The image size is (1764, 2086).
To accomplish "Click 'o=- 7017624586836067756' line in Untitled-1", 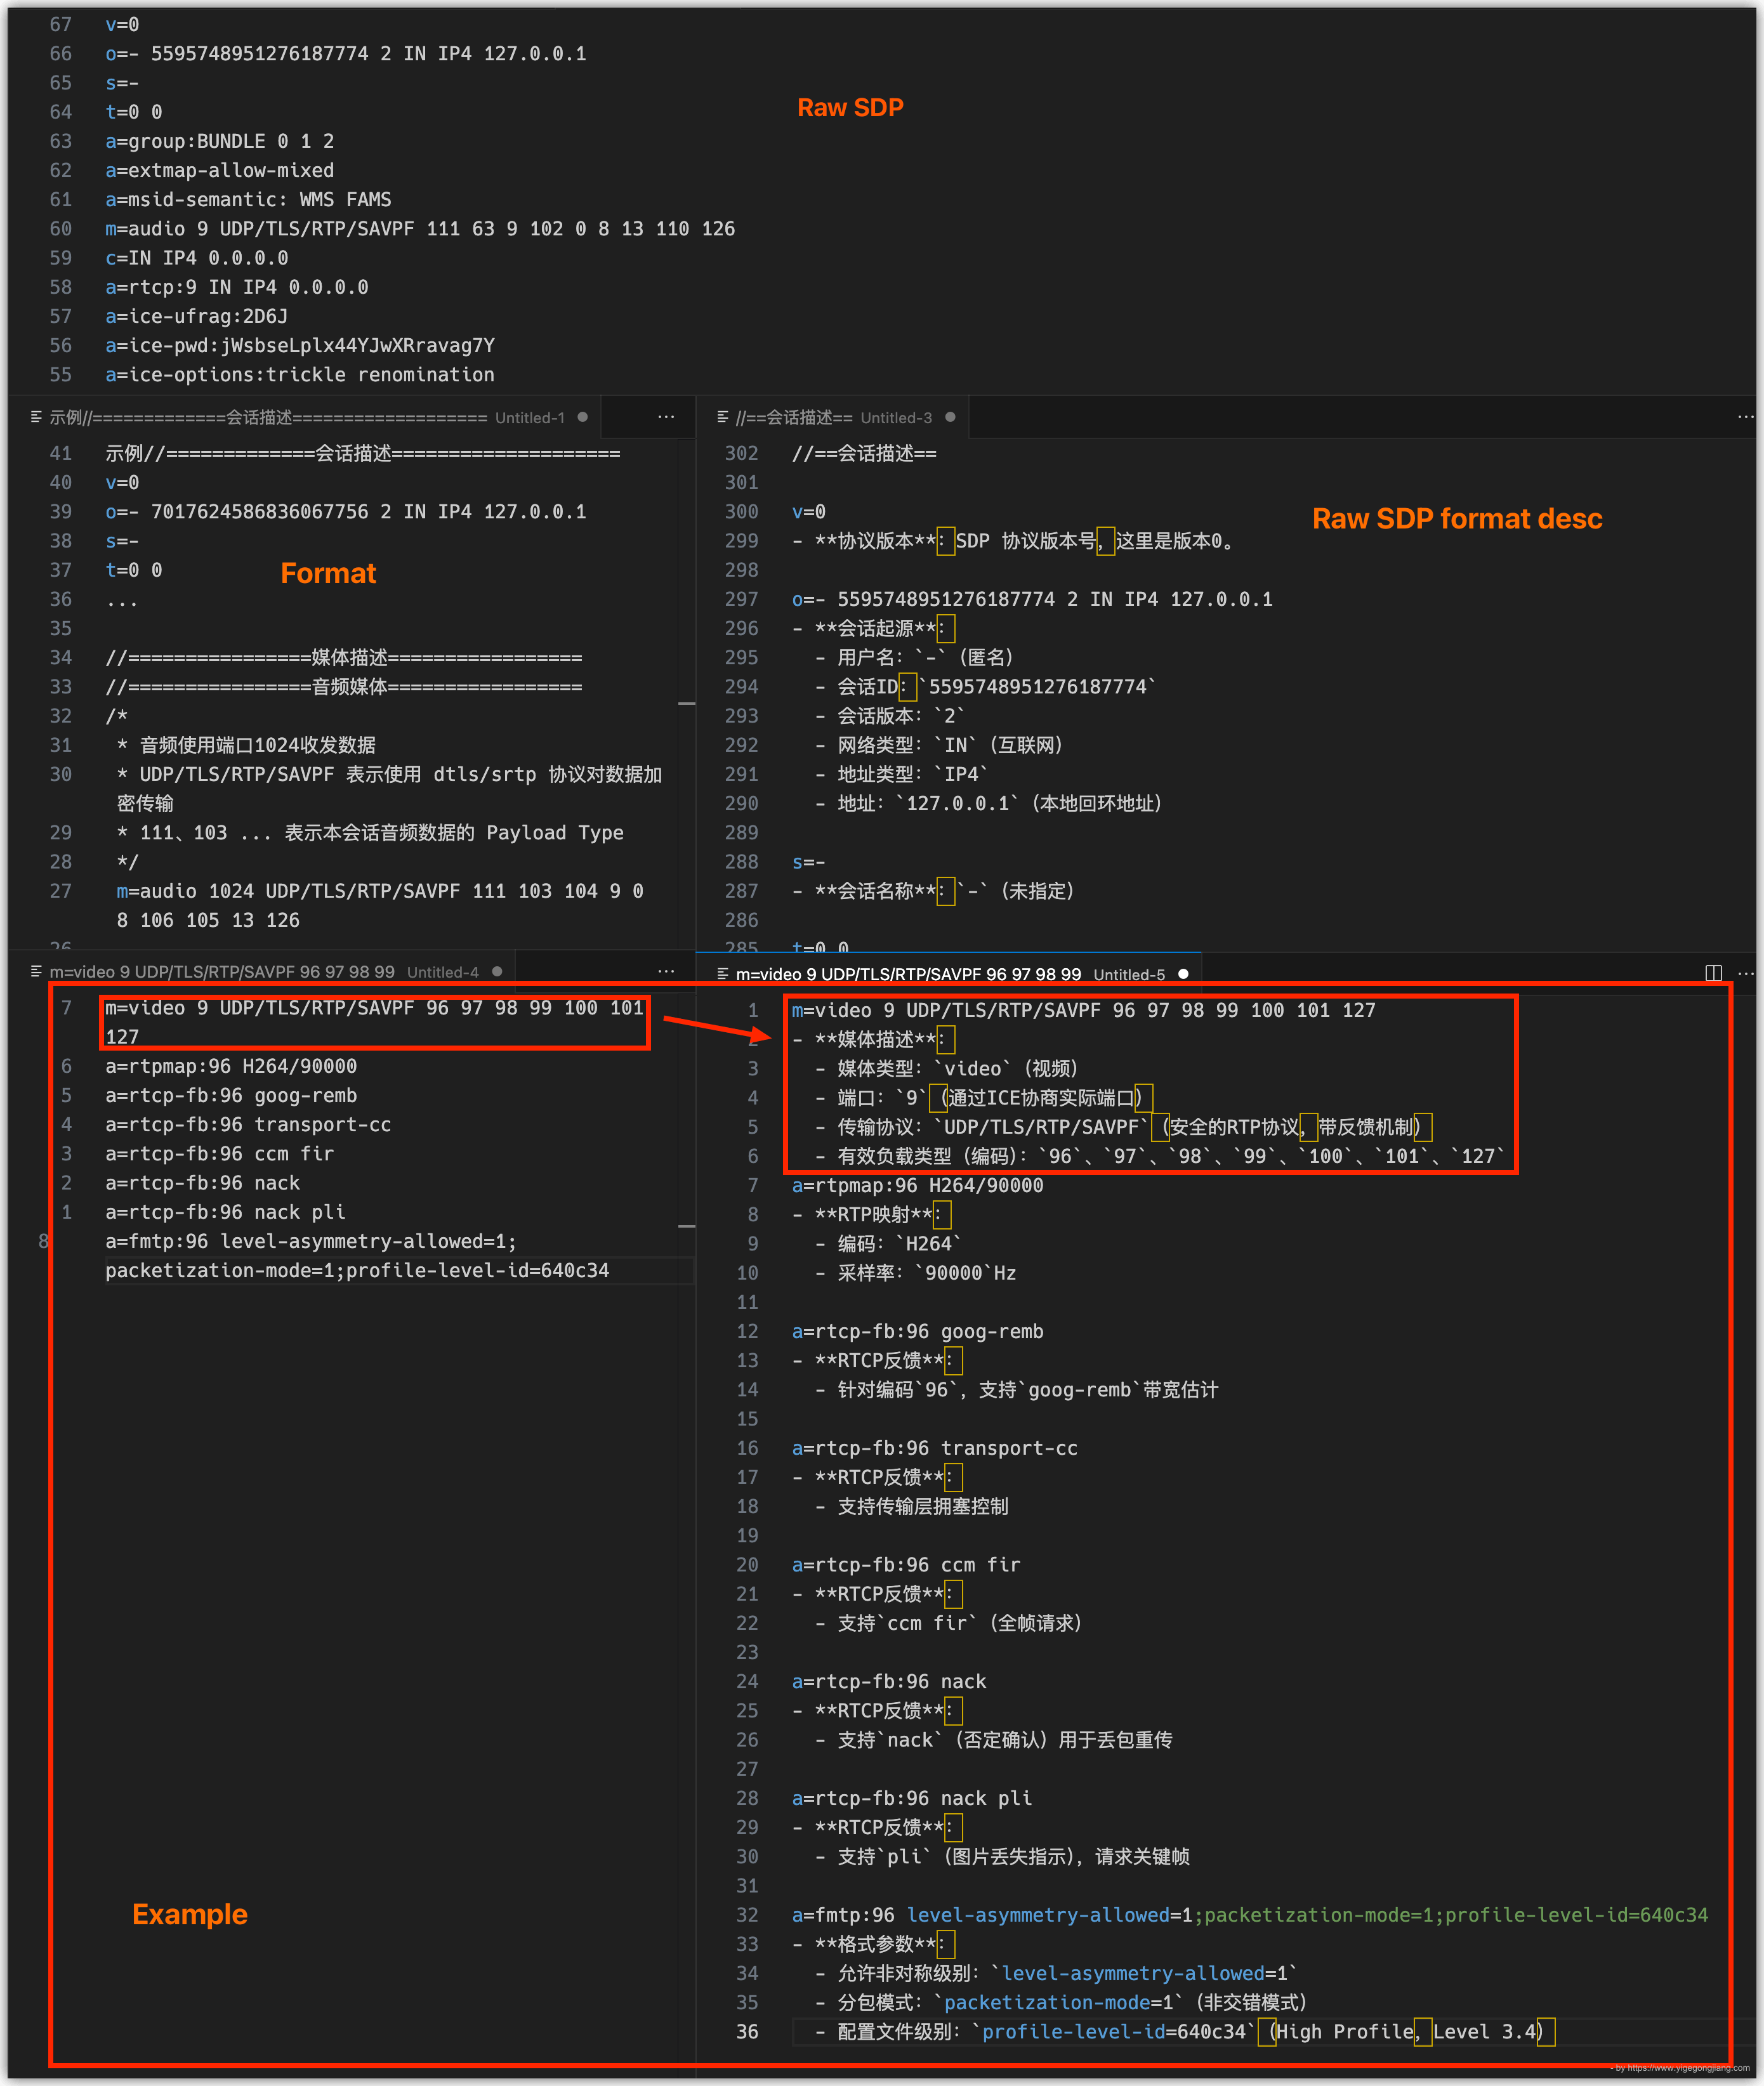I will (346, 511).
